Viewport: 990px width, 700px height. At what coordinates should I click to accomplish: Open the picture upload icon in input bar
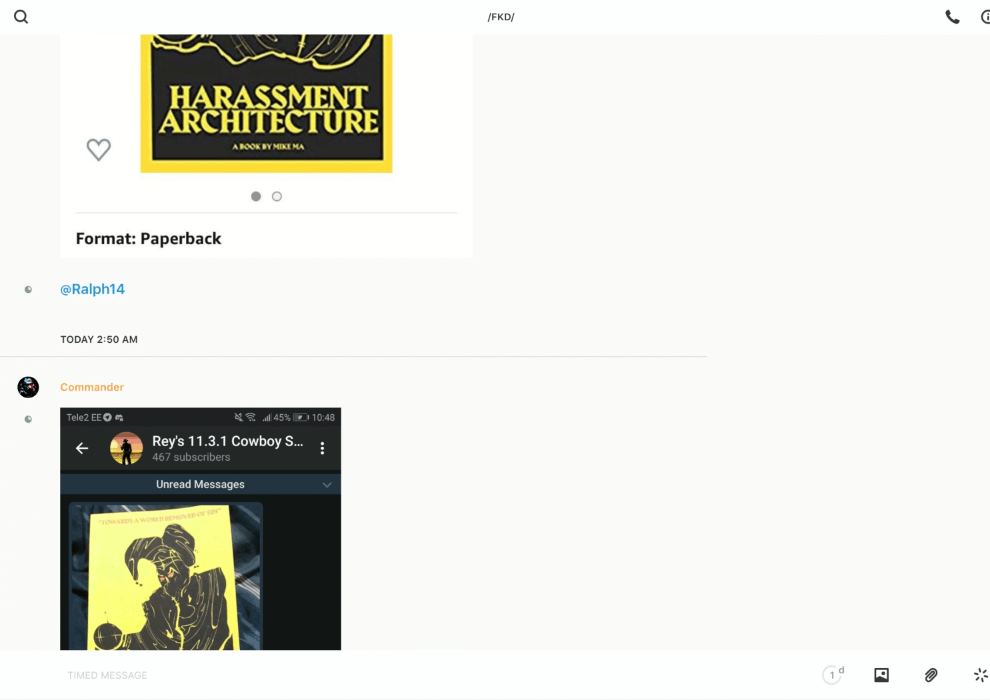pyautogui.click(x=881, y=675)
